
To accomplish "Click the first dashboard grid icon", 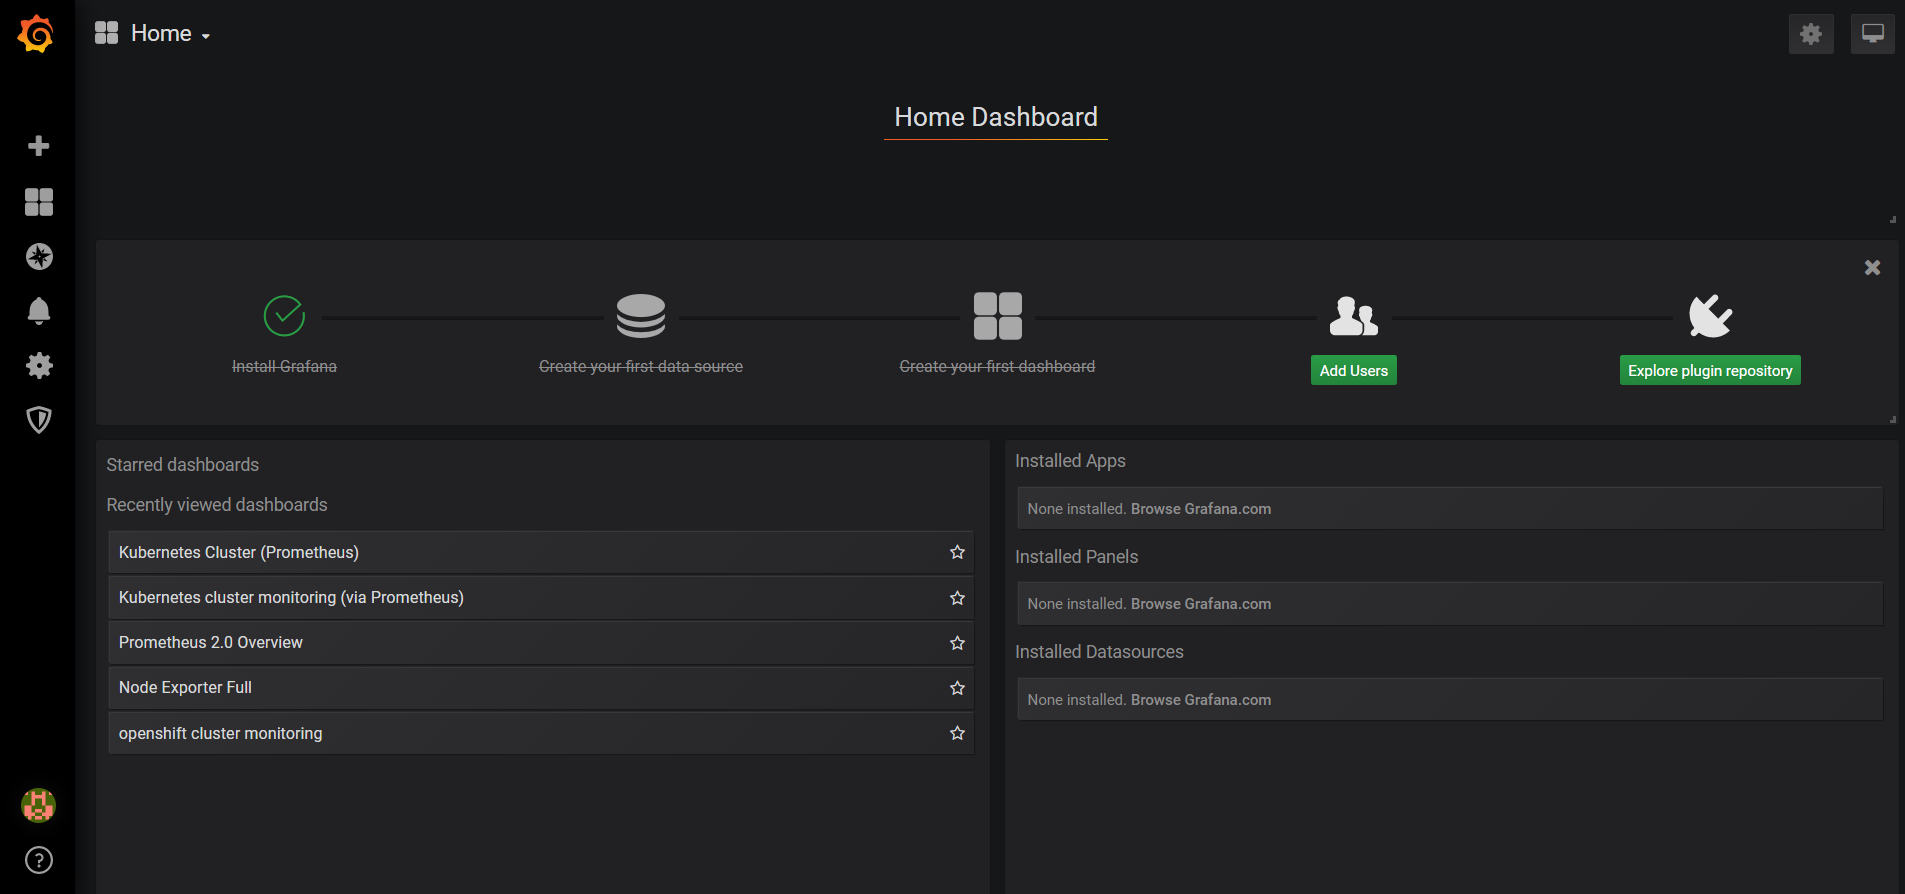I will coord(998,316).
